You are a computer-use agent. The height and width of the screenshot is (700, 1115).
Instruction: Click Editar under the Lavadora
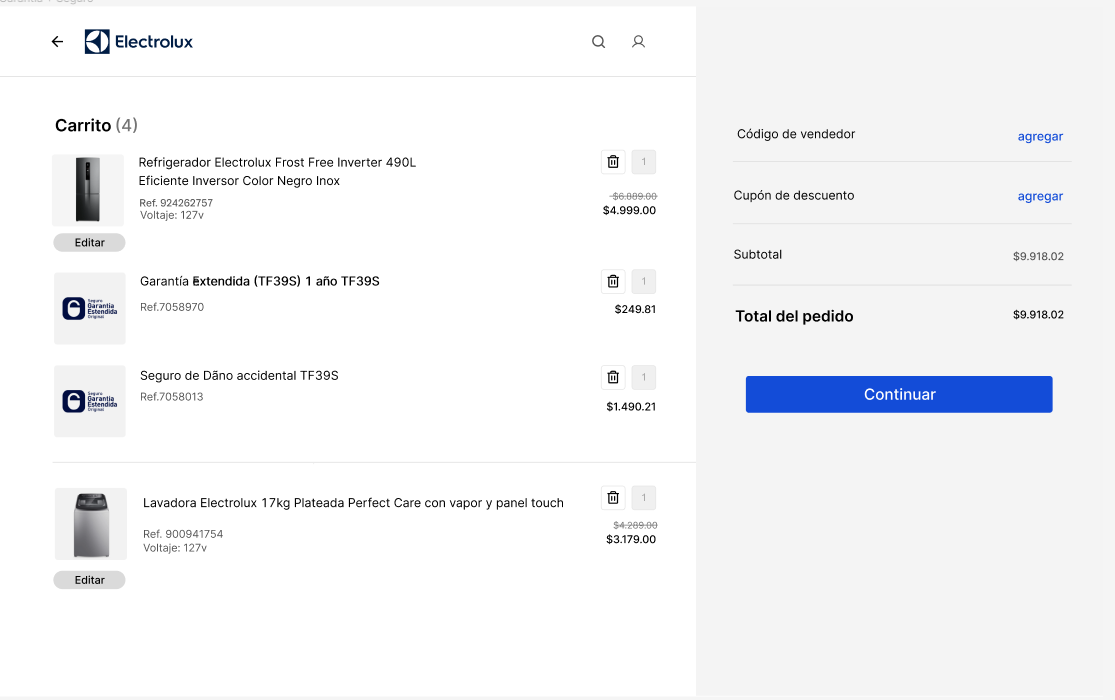[x=89, y=579]
